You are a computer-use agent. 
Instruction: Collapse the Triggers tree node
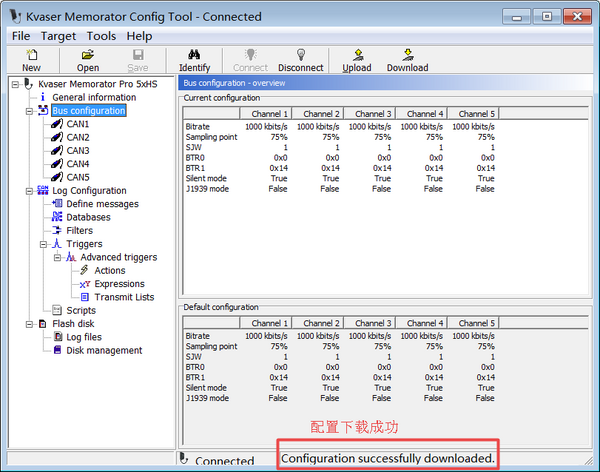(x=43, y=244)
